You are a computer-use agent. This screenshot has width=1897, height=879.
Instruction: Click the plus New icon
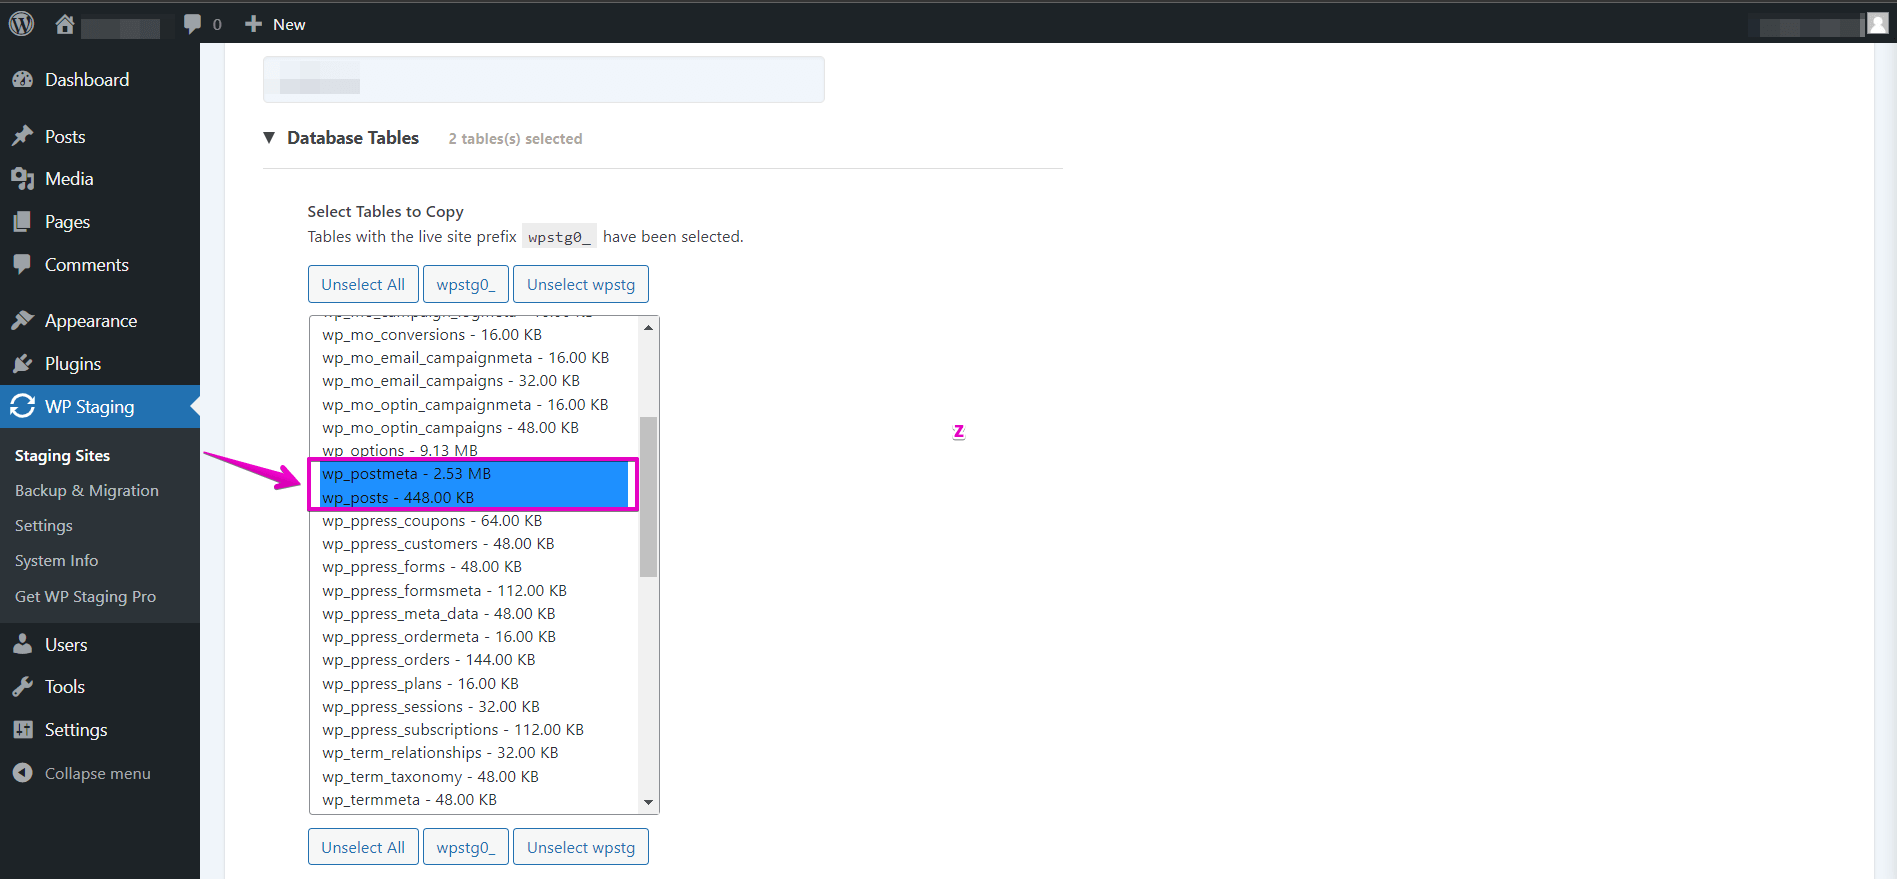[x=253, y=24]
